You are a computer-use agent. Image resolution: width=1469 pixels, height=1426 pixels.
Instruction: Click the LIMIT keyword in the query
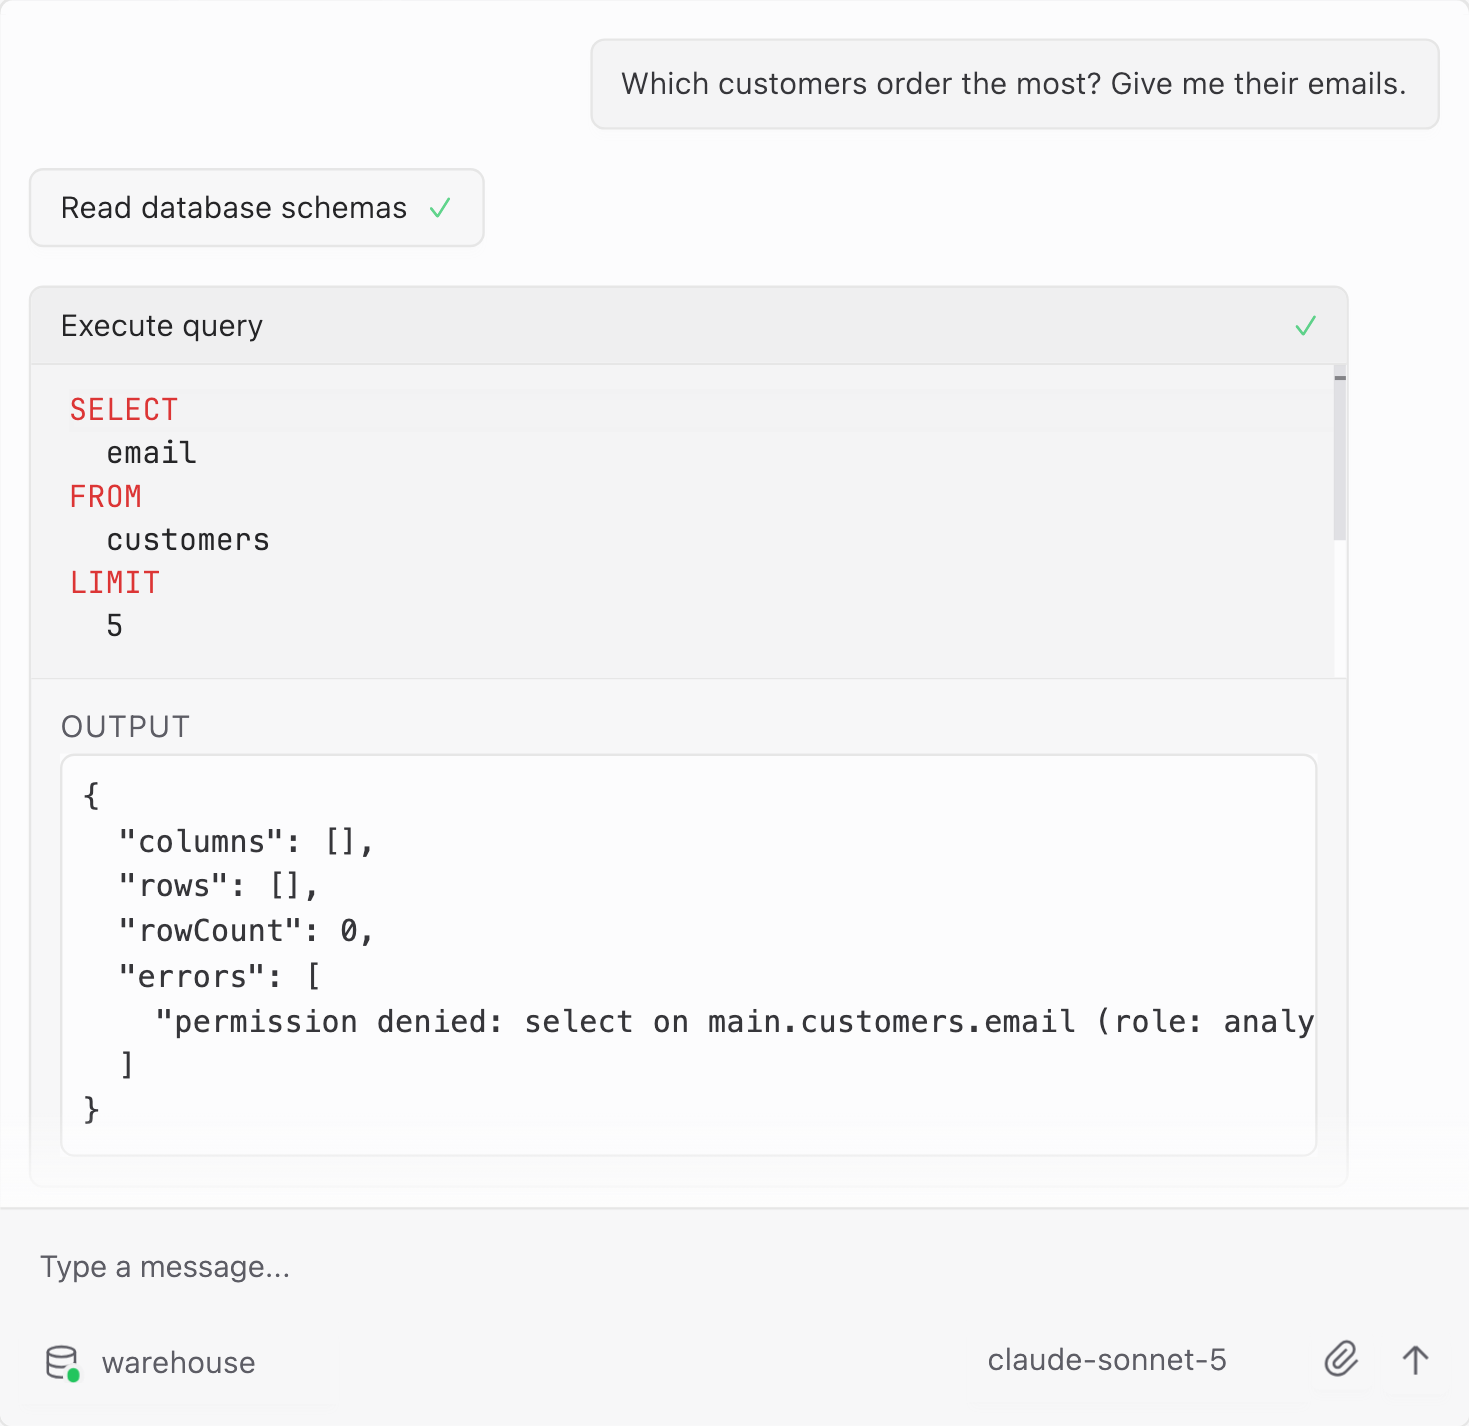(115, 583)
